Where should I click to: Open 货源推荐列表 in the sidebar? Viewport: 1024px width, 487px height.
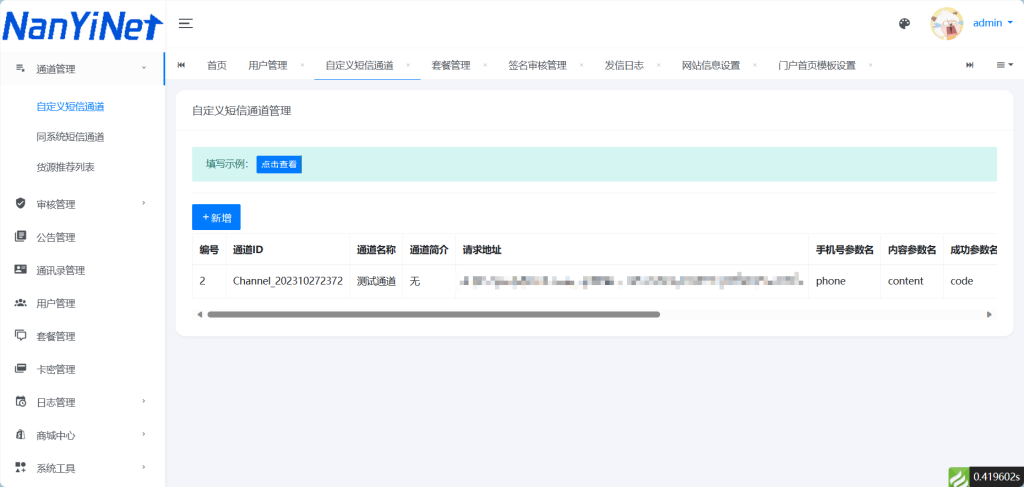(x=65, y=167)
